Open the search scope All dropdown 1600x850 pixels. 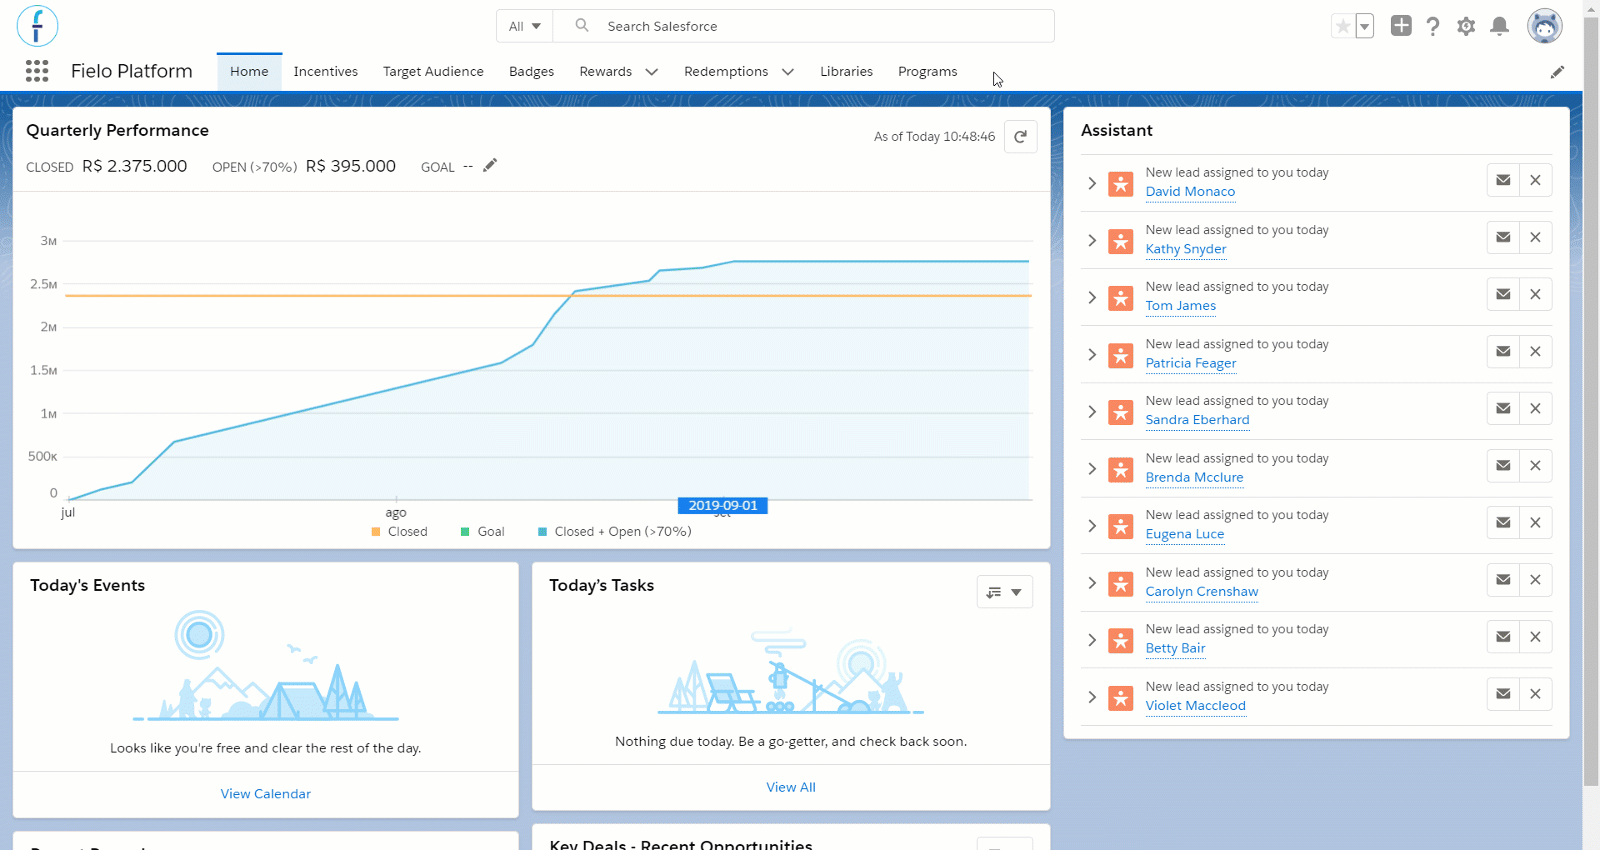tap(525, 26)
